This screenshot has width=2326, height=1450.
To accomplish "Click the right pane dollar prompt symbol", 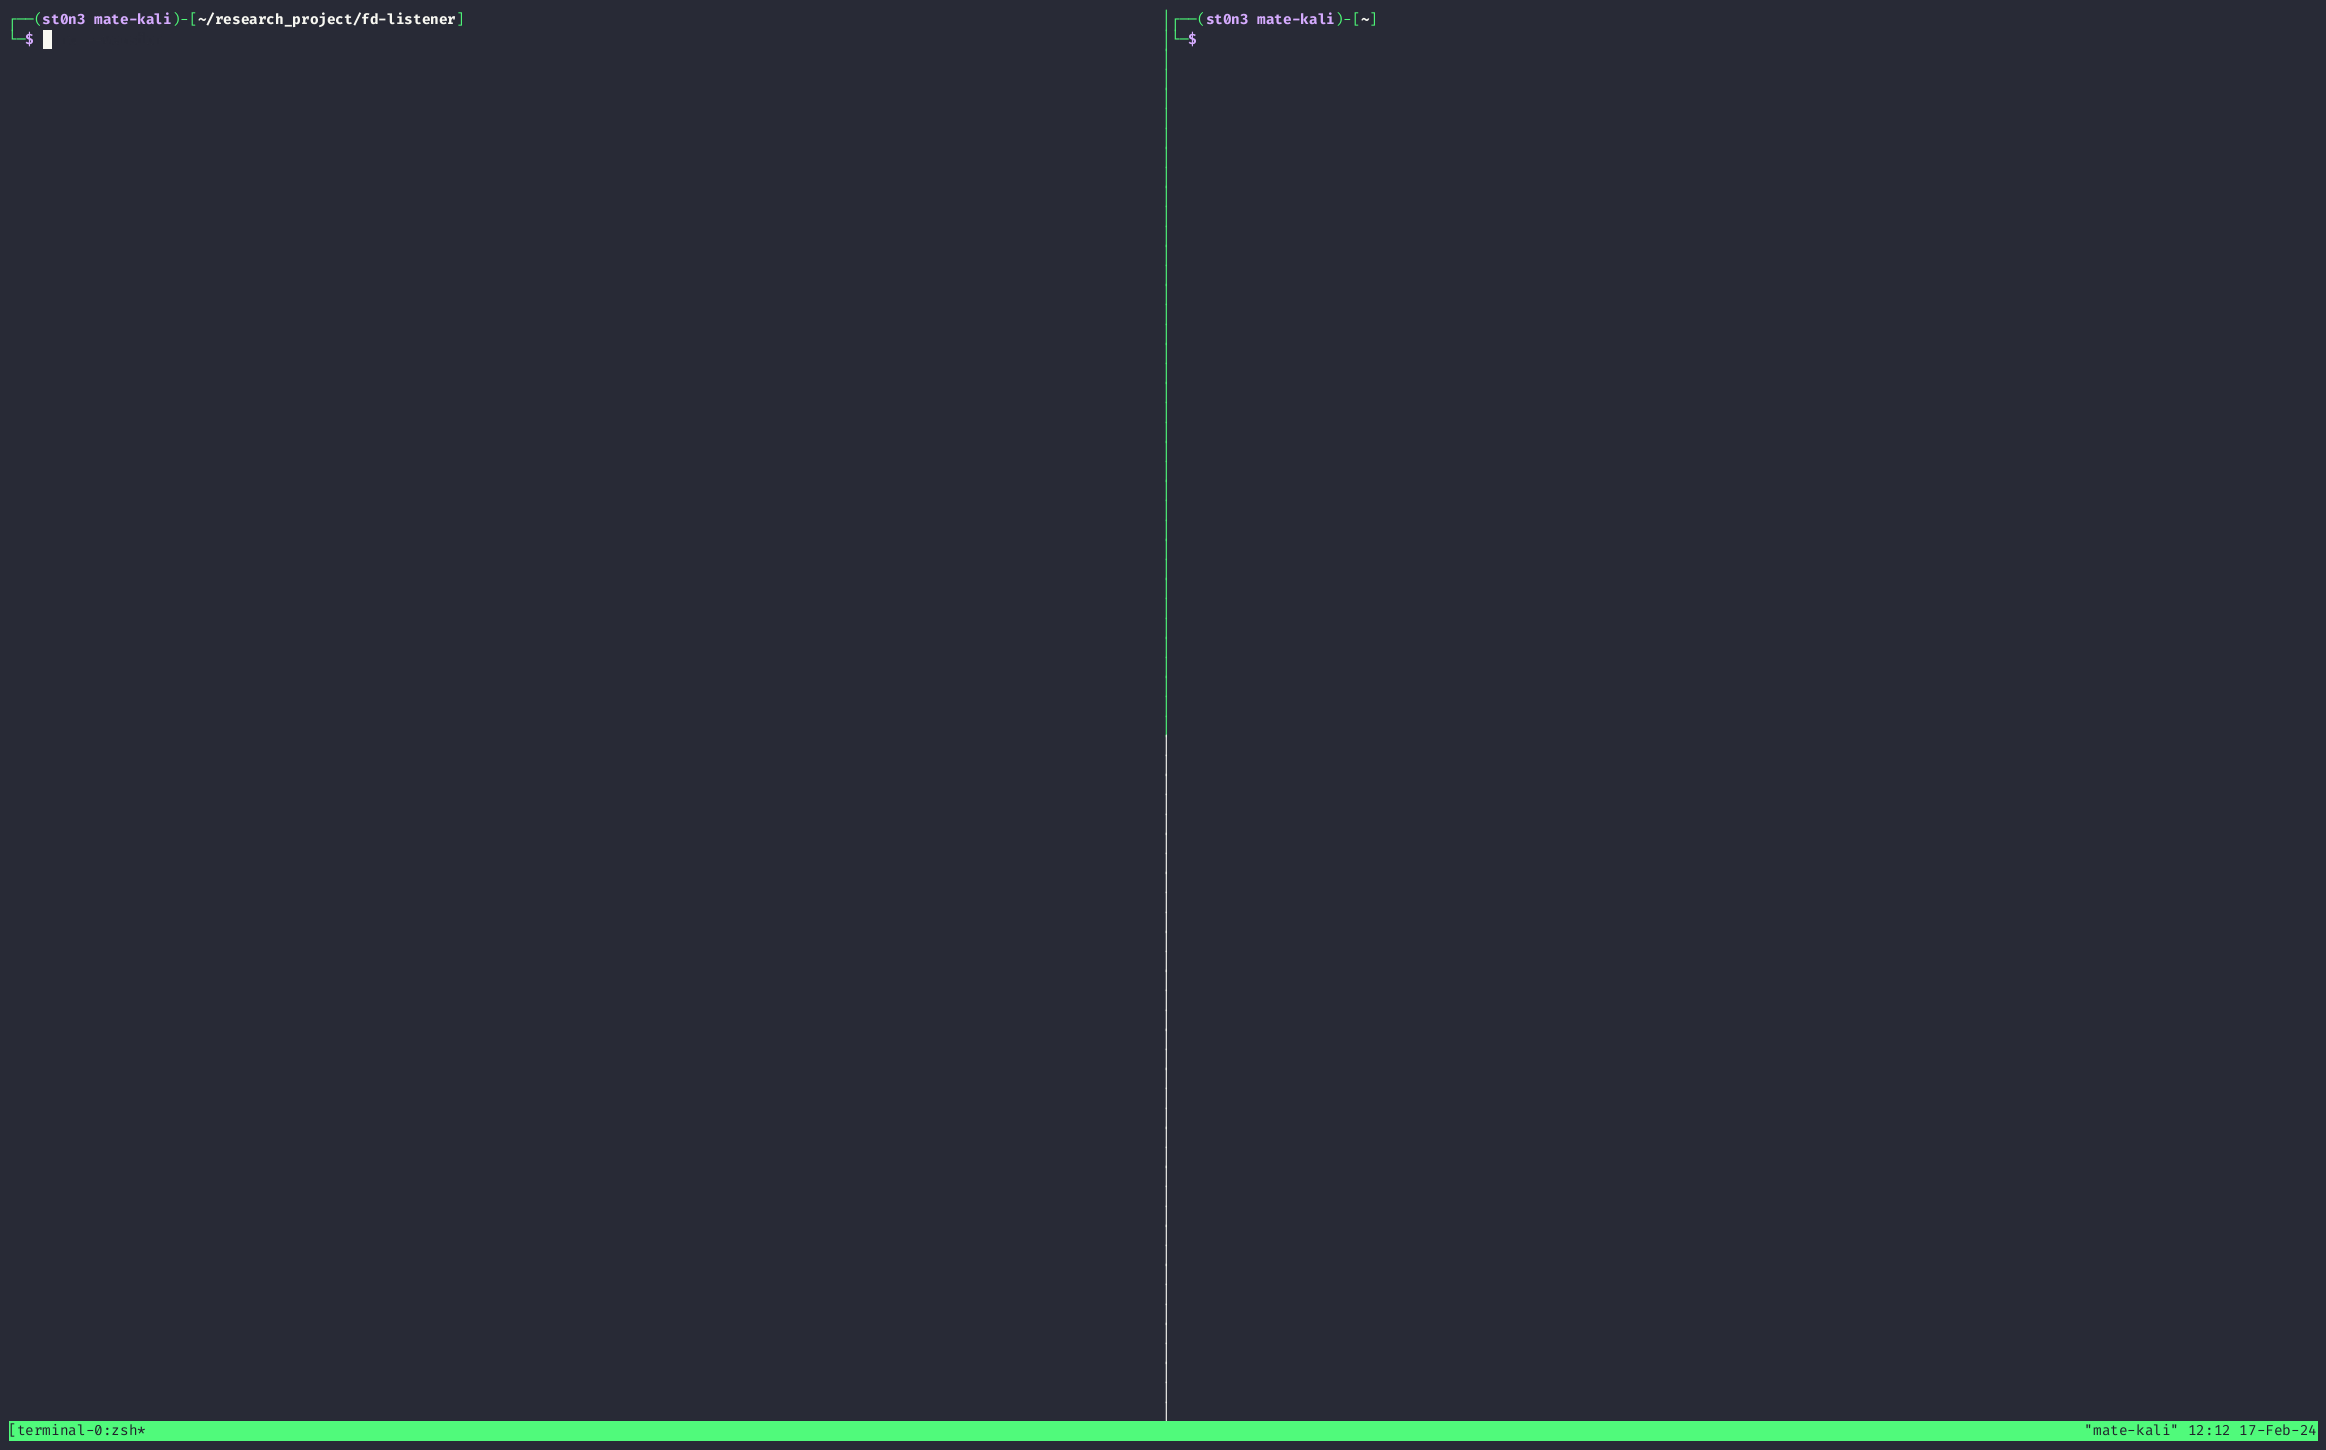I will pyautogui.click(x=1192, y=39).
